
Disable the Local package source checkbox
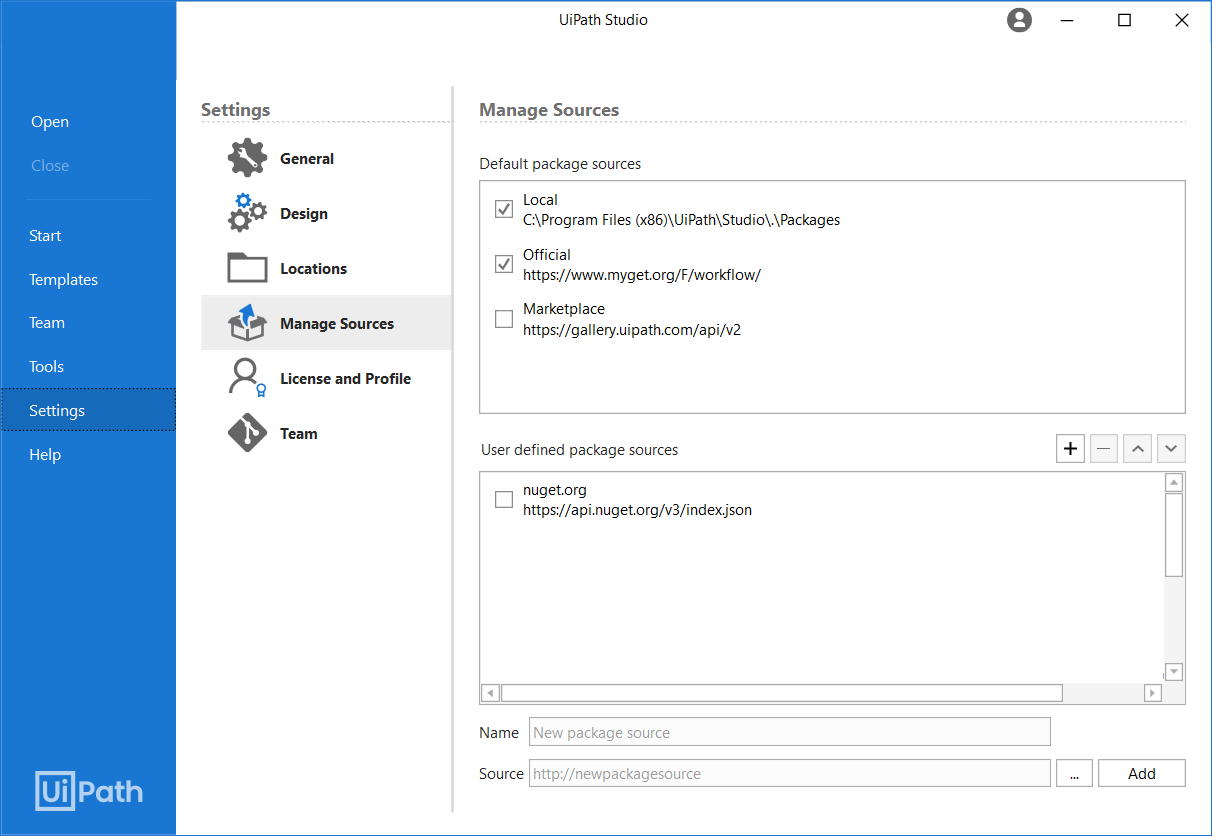(504, 209)
